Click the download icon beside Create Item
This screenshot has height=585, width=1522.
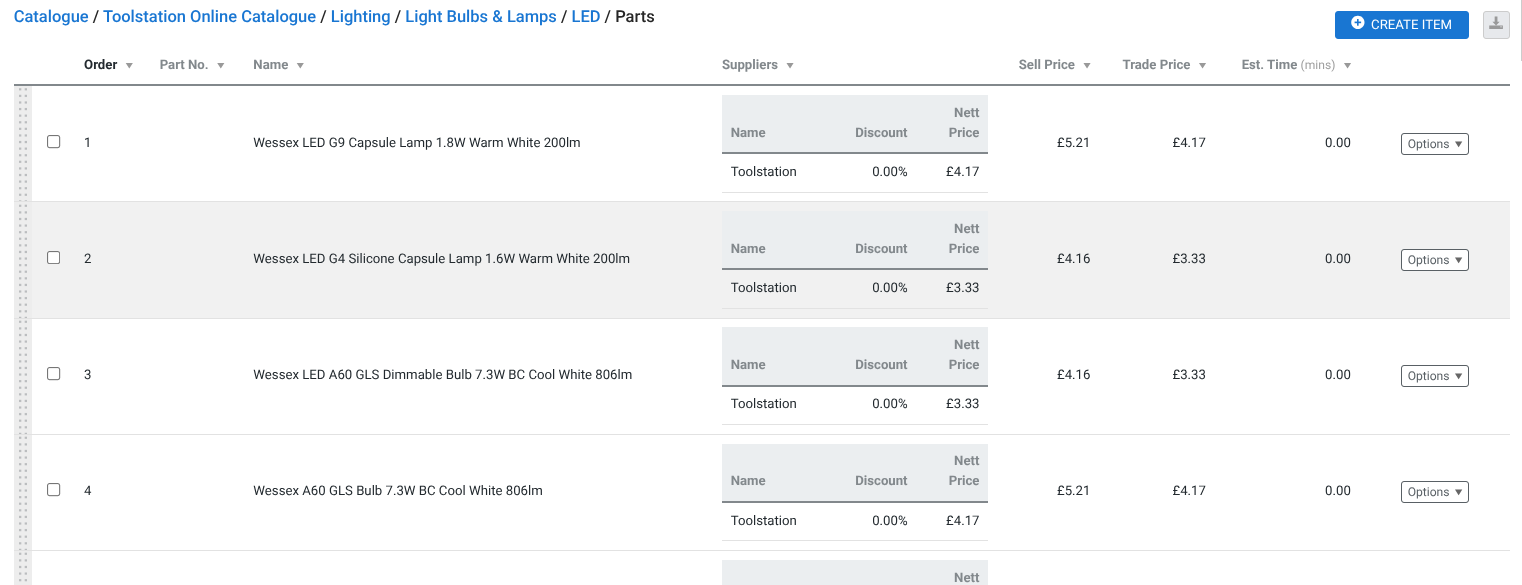pos(1496,24)
